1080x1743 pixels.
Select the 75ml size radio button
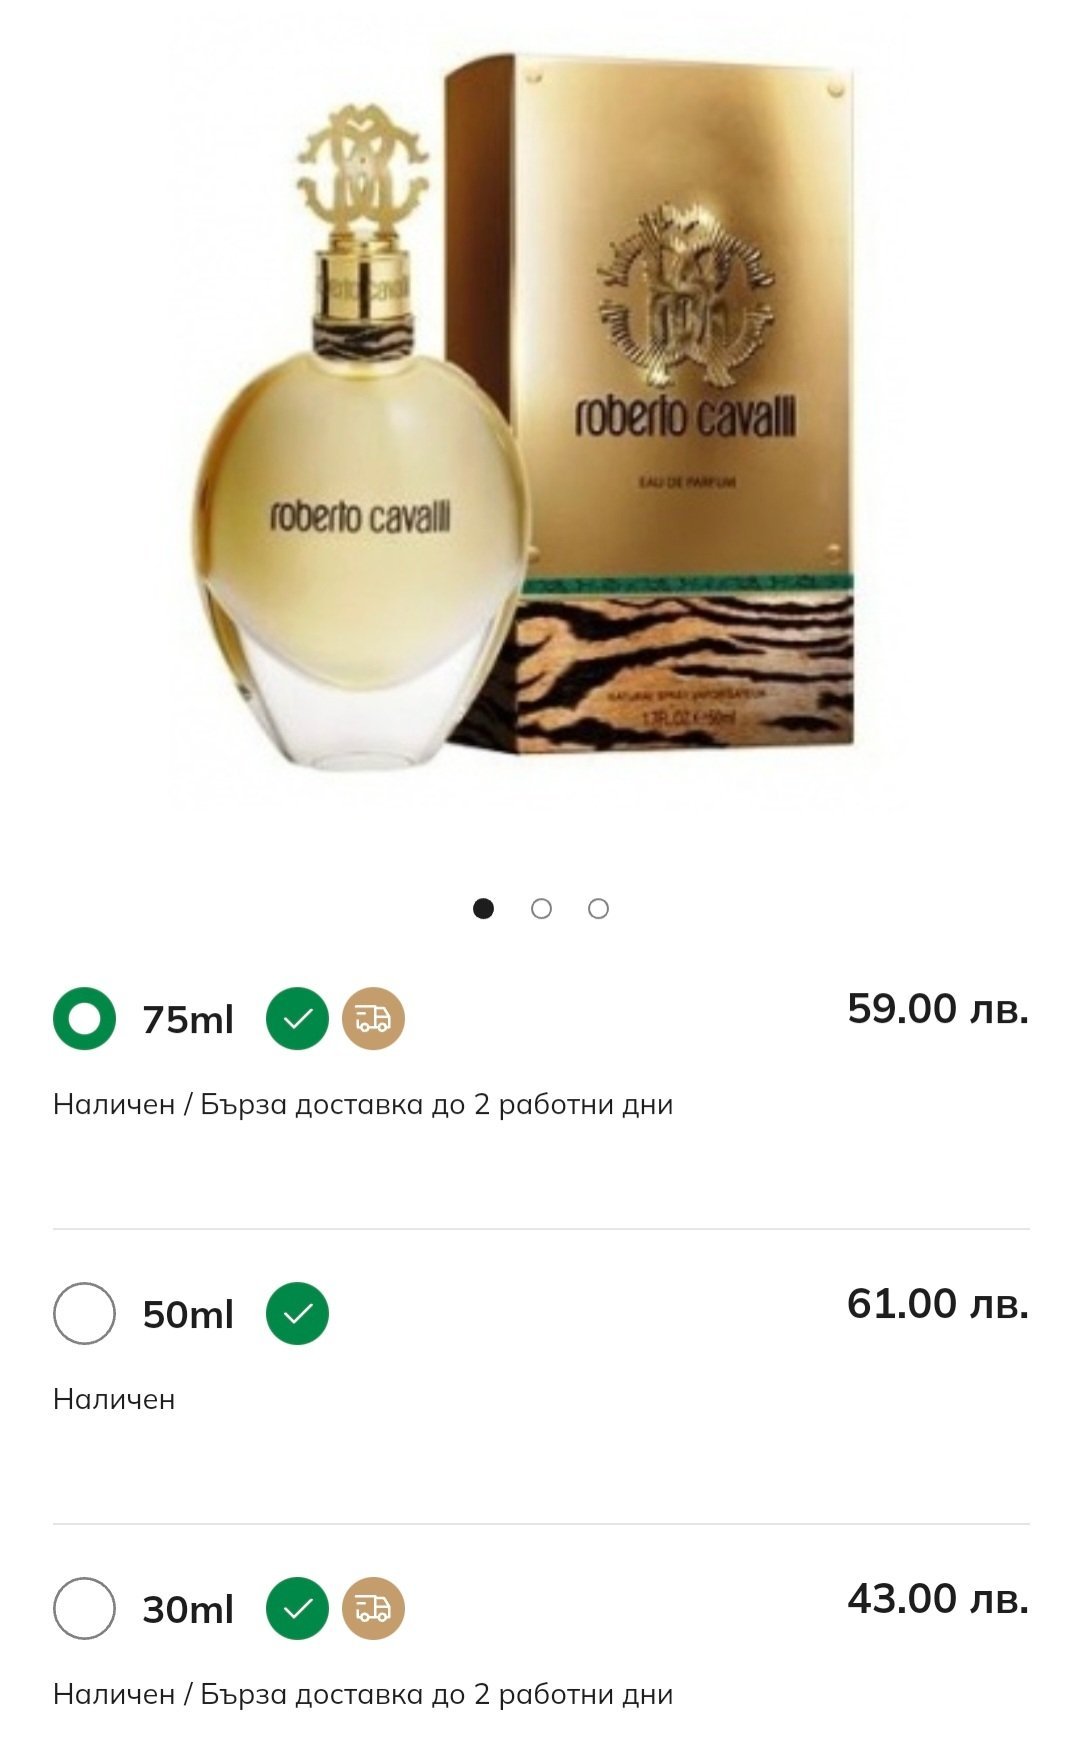(85, 1018)
